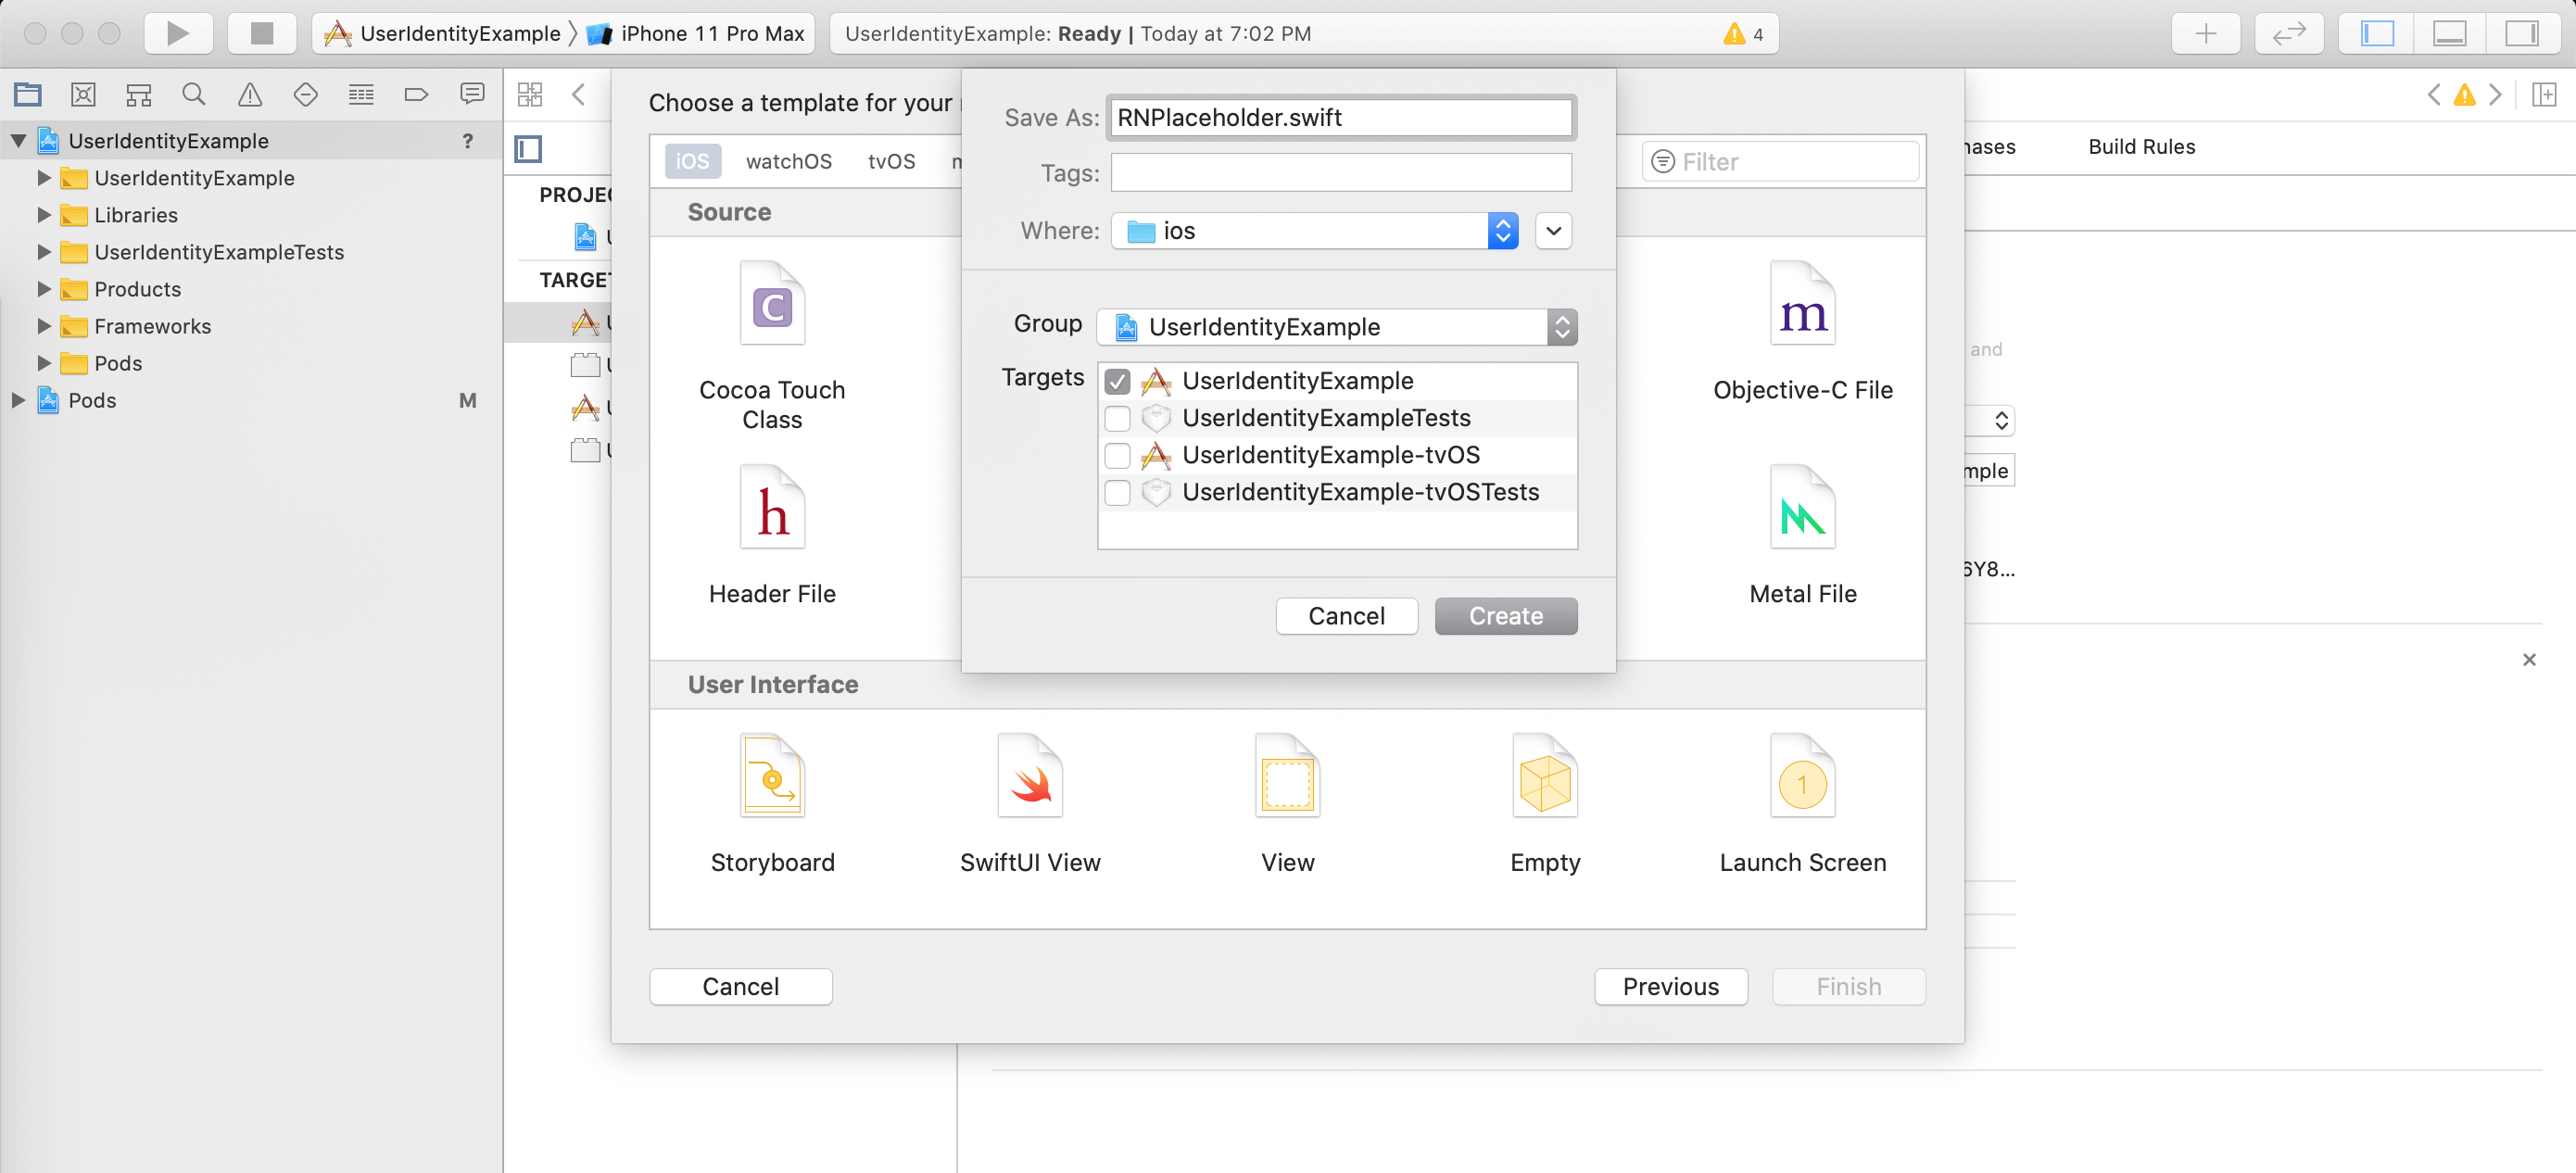Uncheck the UserIdentityExample target checkbox
2576x1173 pixels.
[1117, 381]
